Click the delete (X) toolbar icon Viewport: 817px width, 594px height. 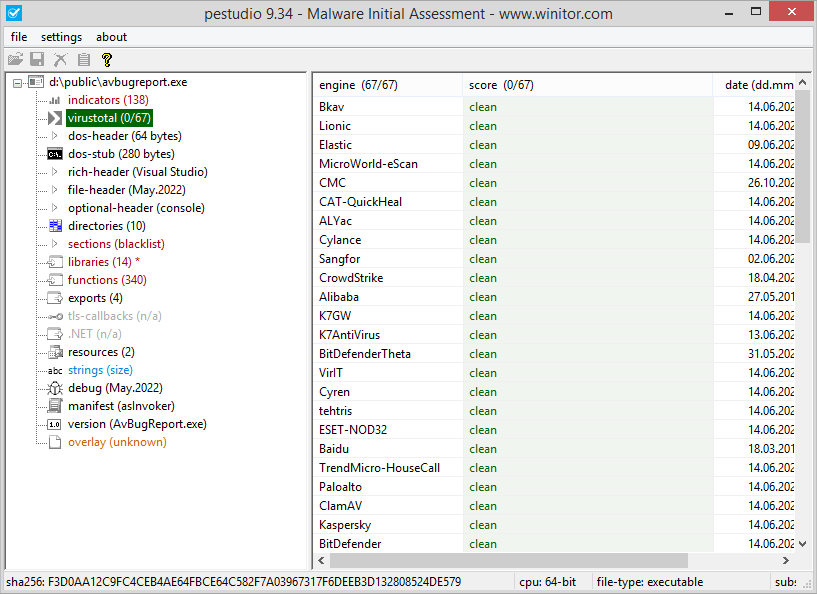coord(60,59)
